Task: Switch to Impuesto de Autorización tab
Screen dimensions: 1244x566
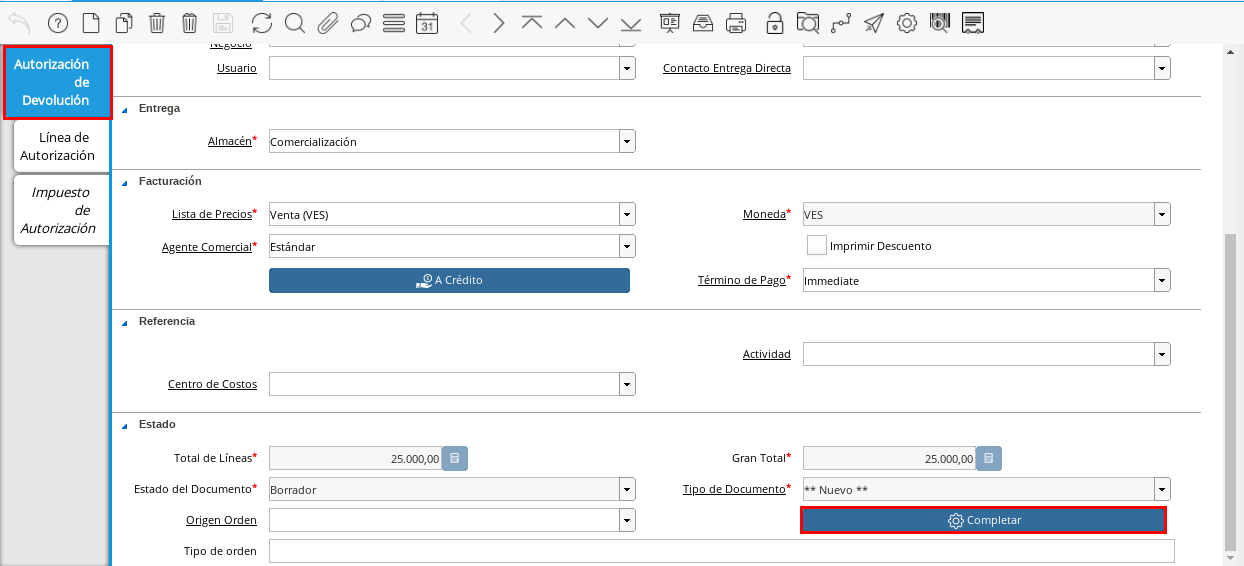Action: point(61,210)
